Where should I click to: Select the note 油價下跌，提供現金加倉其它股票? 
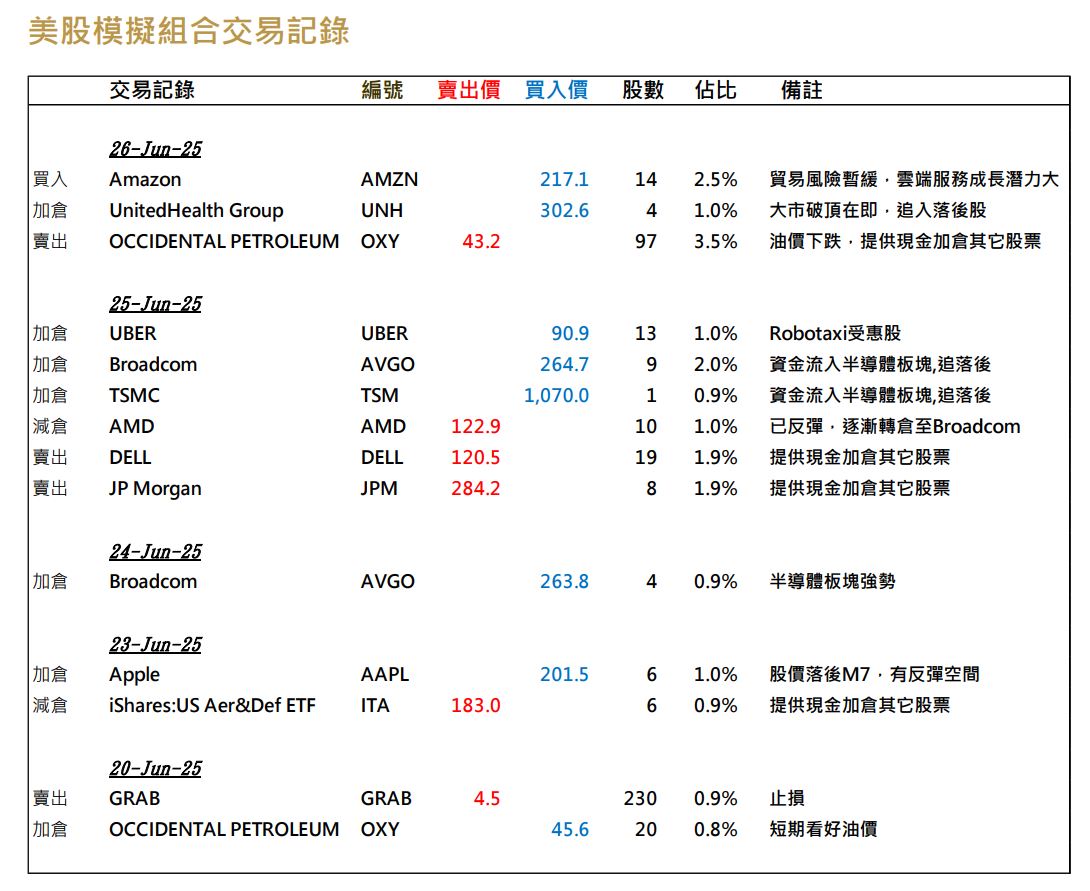tap(905, 241)
